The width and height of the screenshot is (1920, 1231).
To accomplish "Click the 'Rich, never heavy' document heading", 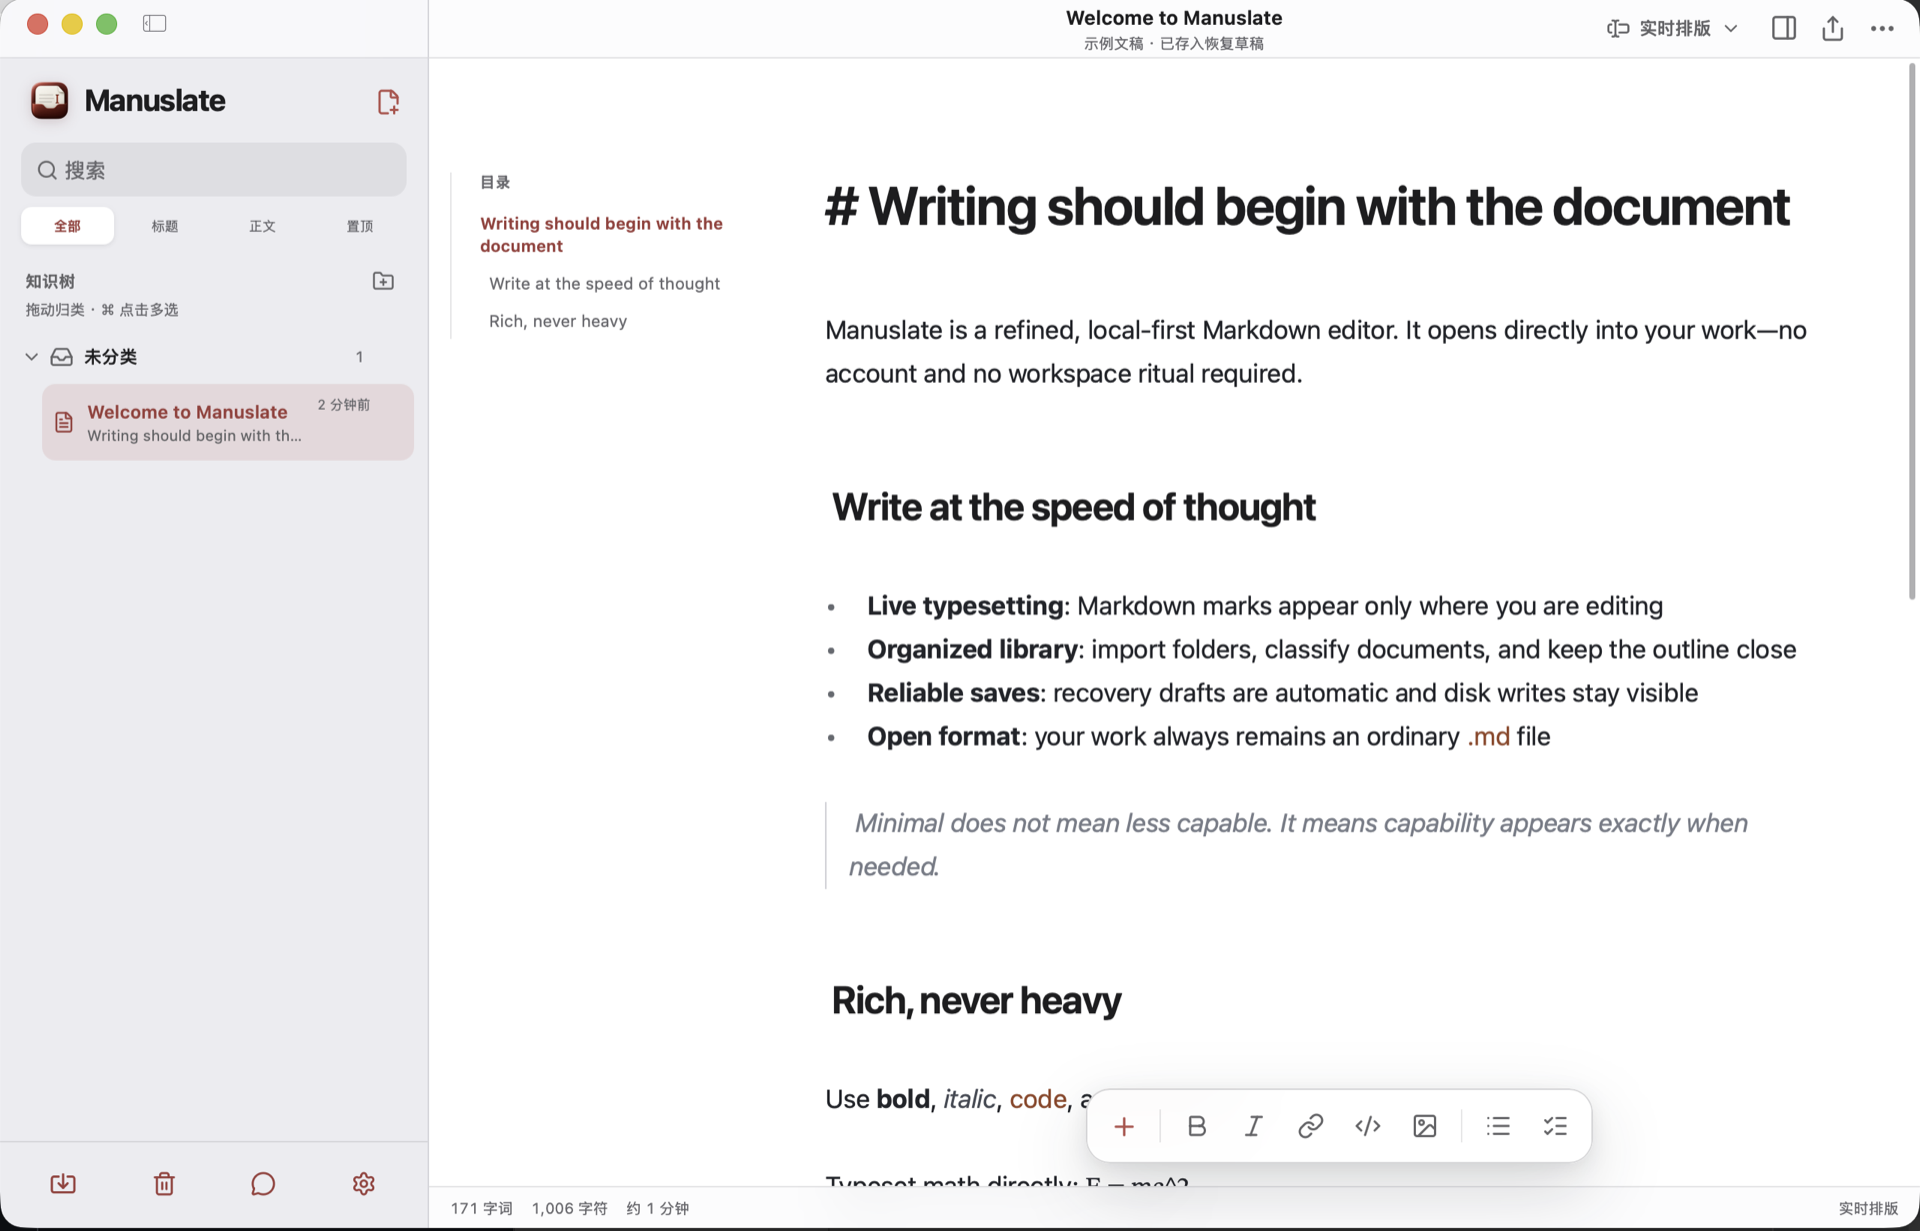I will 976,1000.
